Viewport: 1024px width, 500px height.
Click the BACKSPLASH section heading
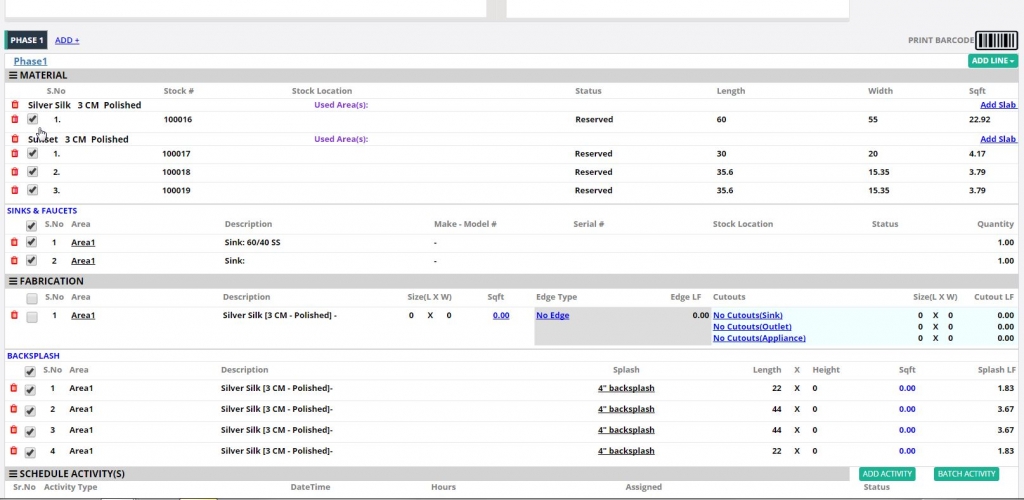coord(33,356)
